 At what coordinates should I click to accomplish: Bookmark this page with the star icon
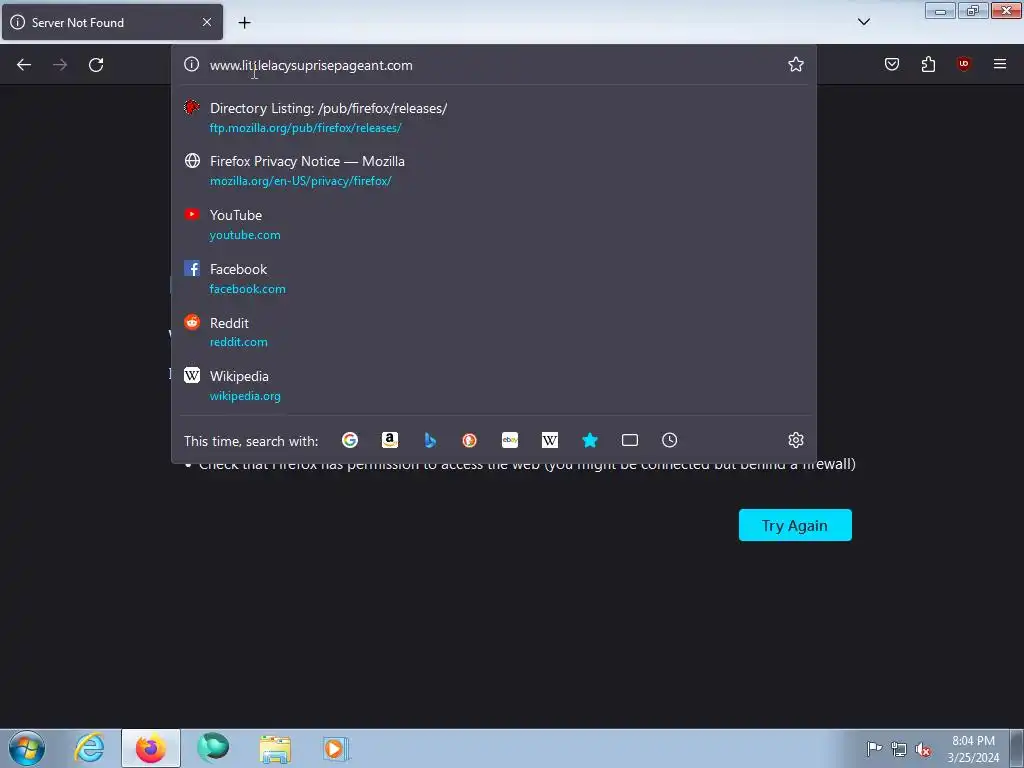795,64
